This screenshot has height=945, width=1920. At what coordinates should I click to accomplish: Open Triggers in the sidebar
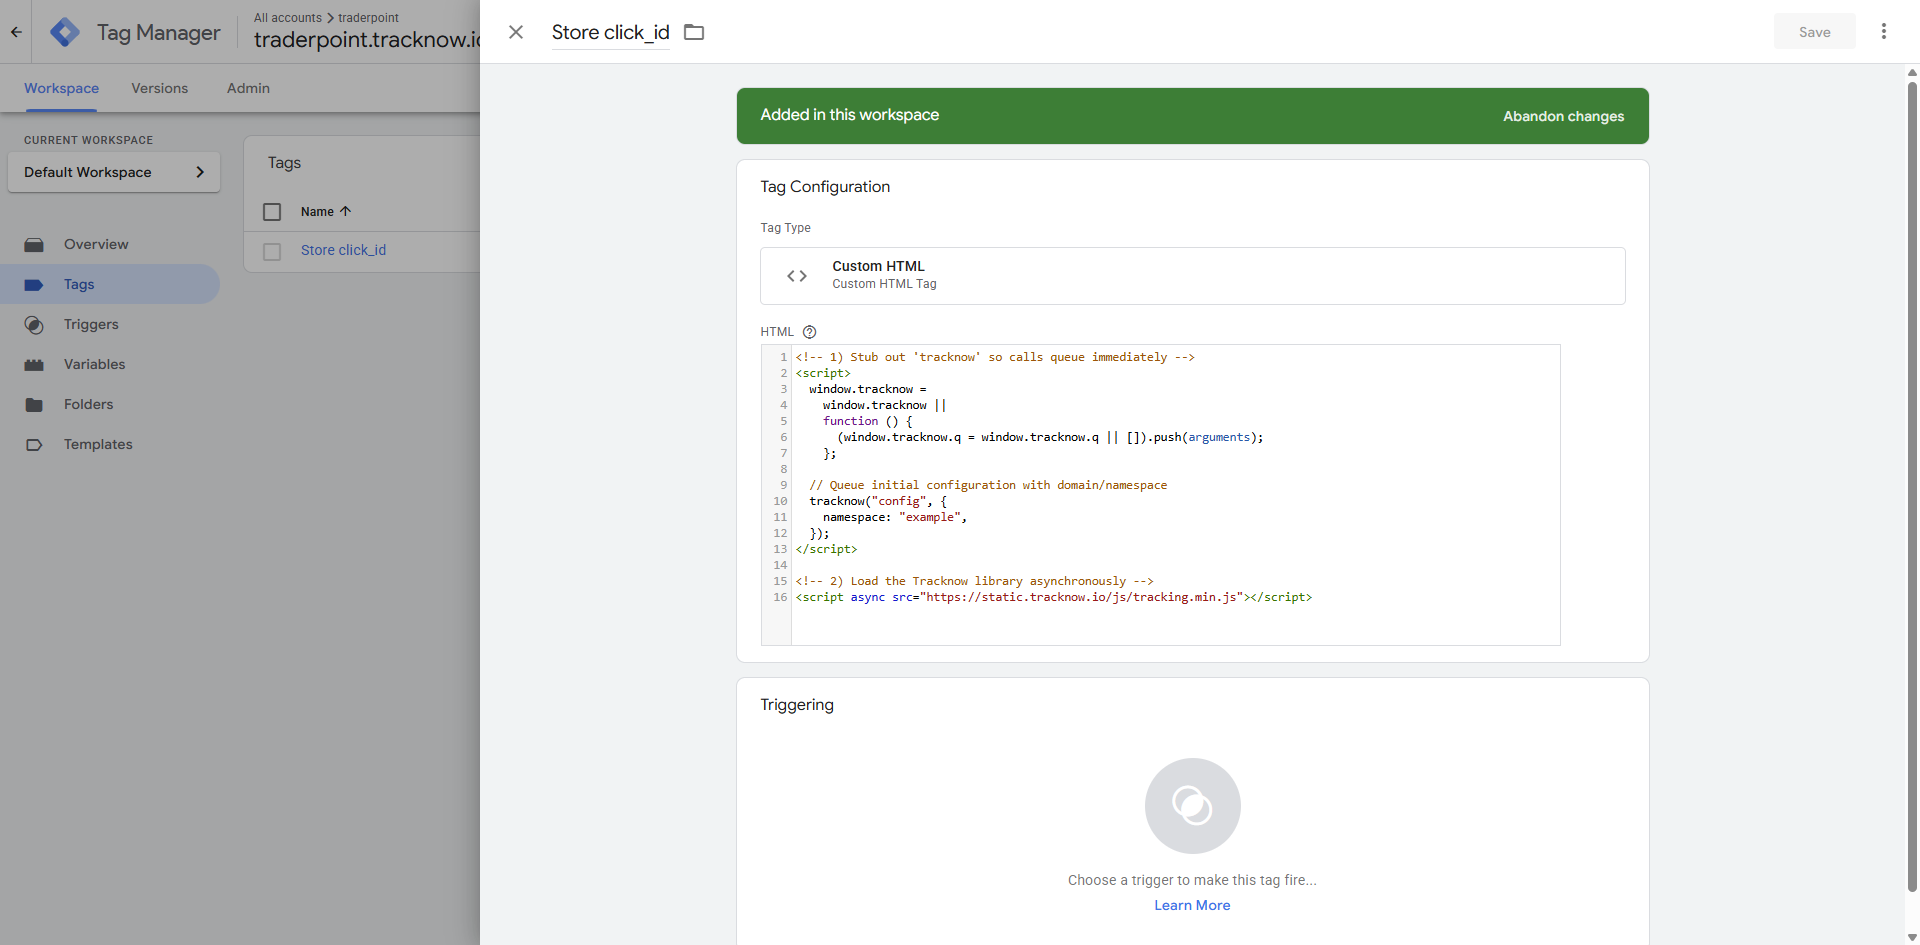tap(91, 324)
